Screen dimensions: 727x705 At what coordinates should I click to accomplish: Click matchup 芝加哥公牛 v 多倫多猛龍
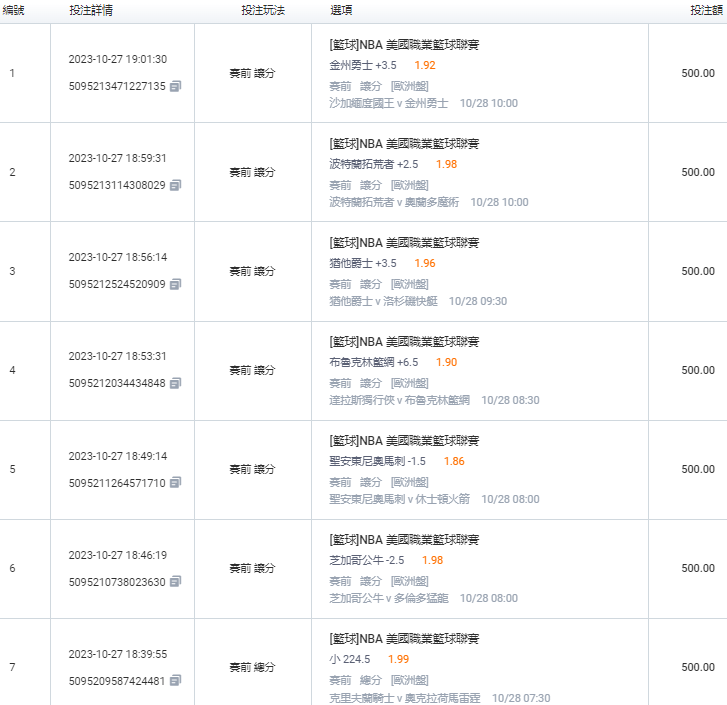tap(389, 598)
